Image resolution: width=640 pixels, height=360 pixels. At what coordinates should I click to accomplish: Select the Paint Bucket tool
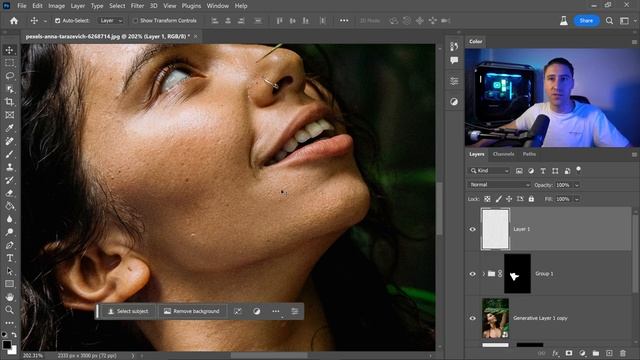point(9,206)
